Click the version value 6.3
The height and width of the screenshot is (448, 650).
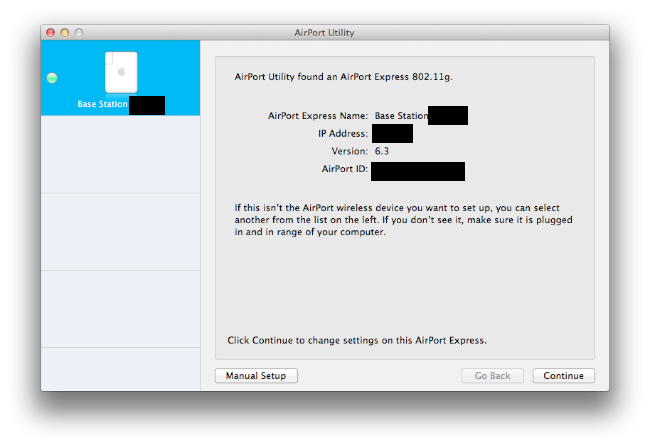click(382, 151)
